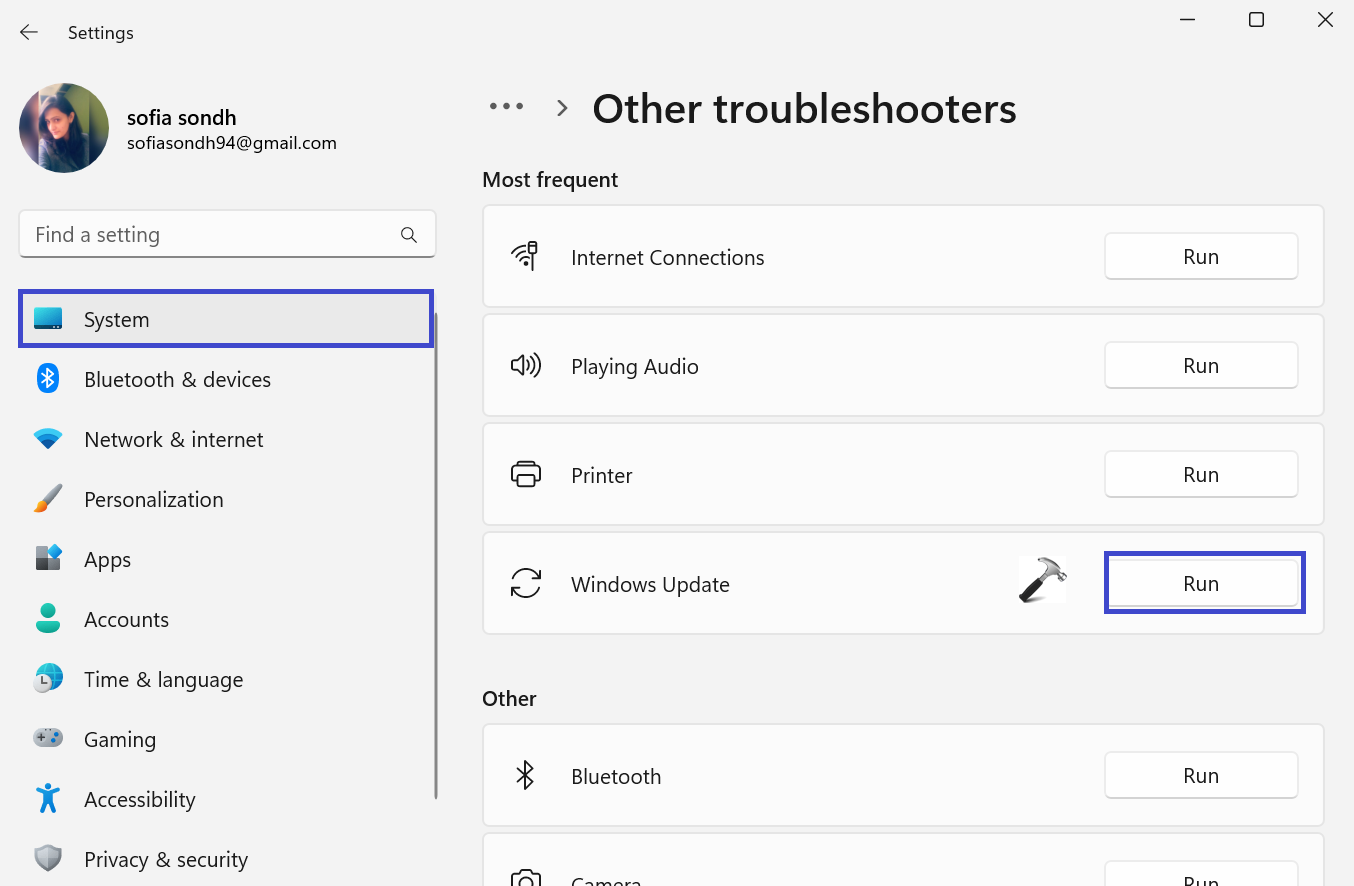This screenshot has width=1354, height=886.
Task: Click the back arrow in Settings header
Action: [x=29, y=32]
